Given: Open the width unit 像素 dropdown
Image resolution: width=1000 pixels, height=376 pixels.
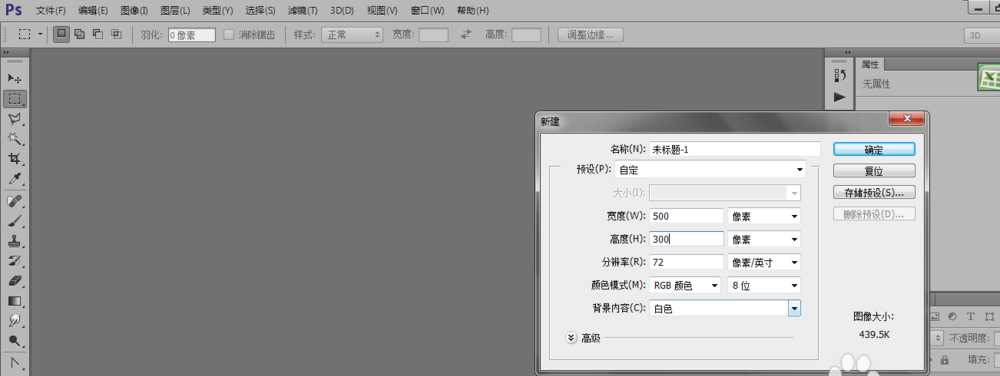Looking at the screenshot, I should (x=763, y=216).
